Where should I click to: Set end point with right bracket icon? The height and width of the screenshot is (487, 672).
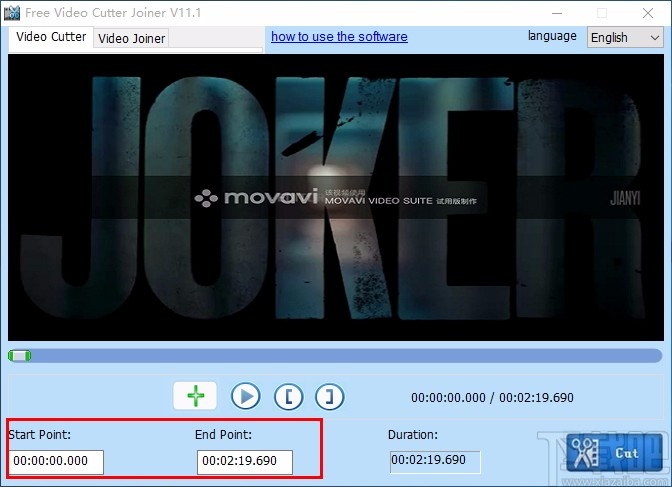329,397
